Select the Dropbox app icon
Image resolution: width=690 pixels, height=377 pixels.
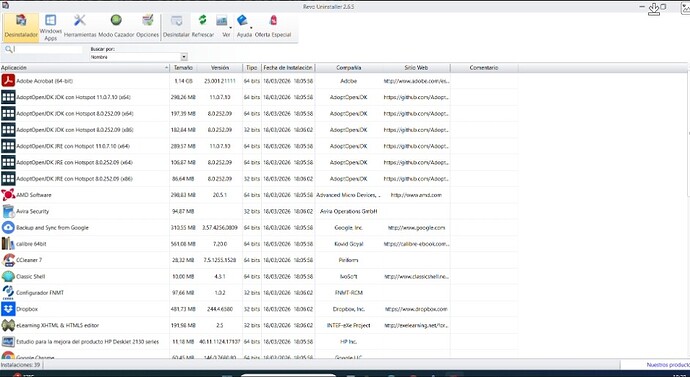pyautogui.click(x=8, y=309)
